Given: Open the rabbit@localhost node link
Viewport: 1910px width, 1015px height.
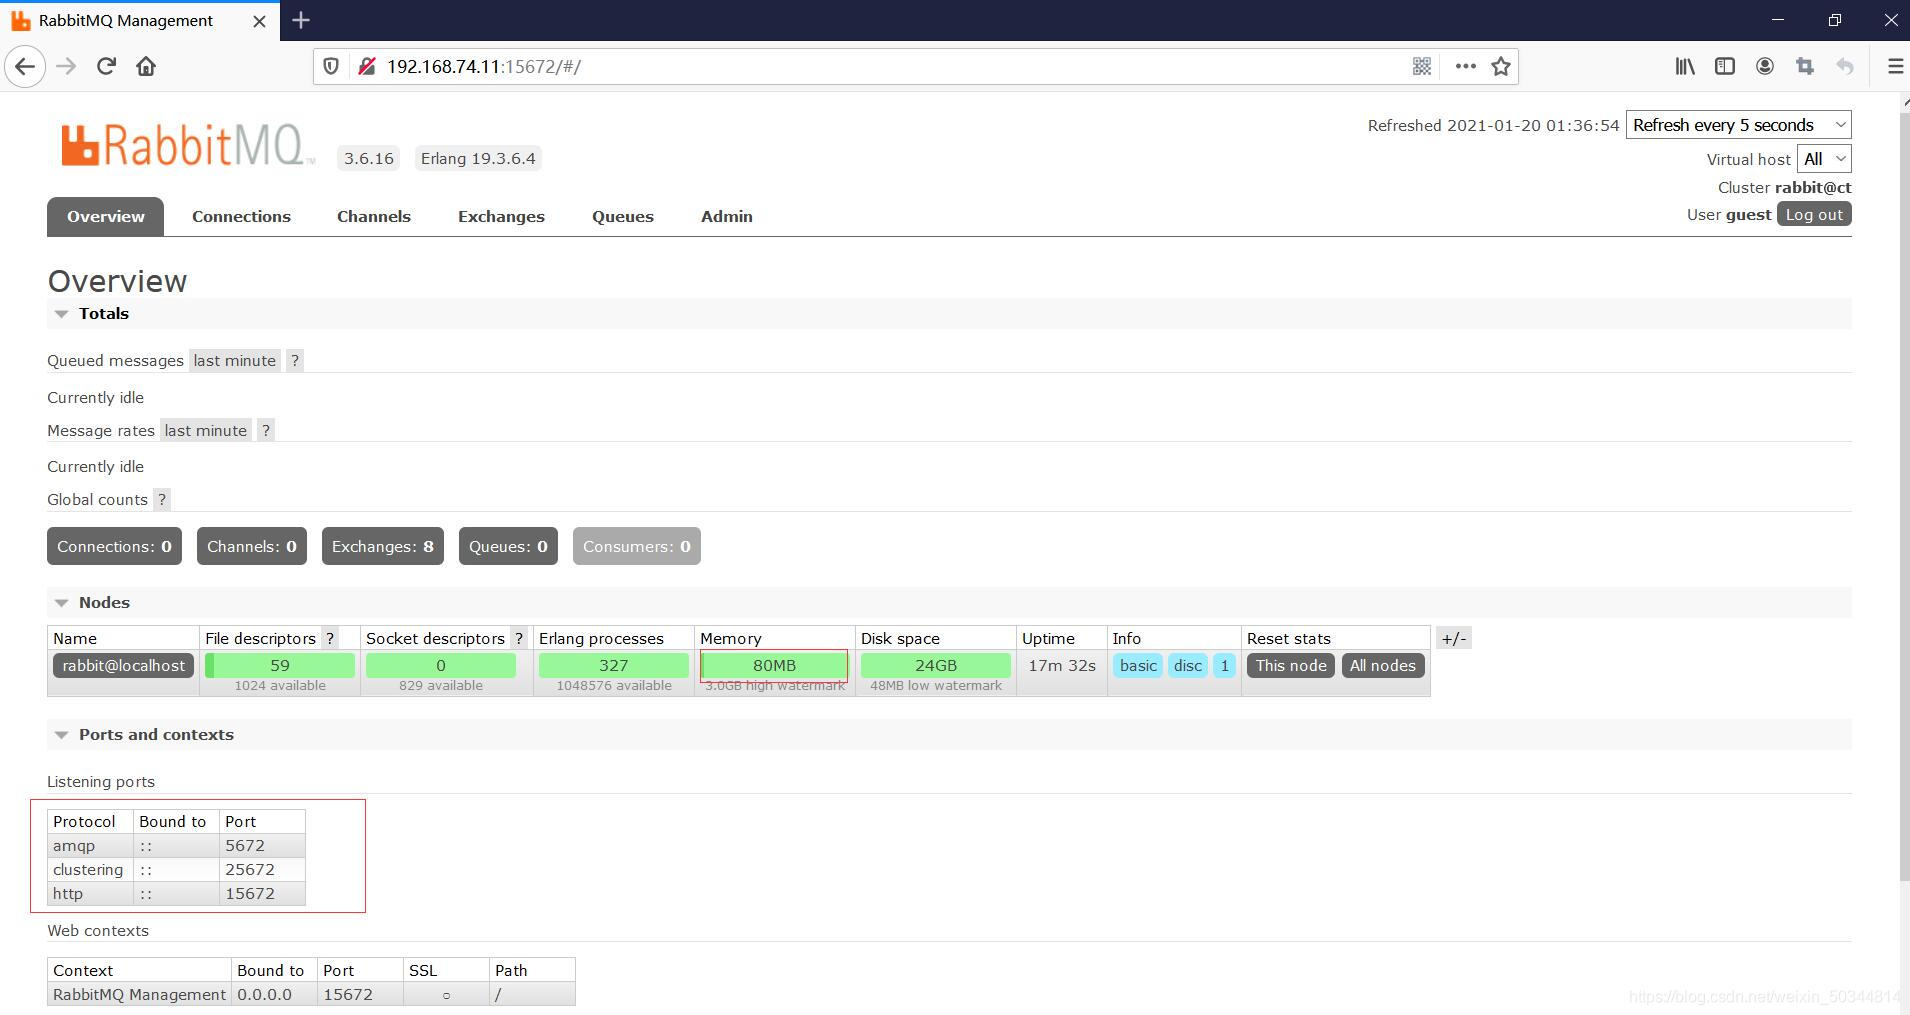Looking at the screenshot, I should coord(123,666).
